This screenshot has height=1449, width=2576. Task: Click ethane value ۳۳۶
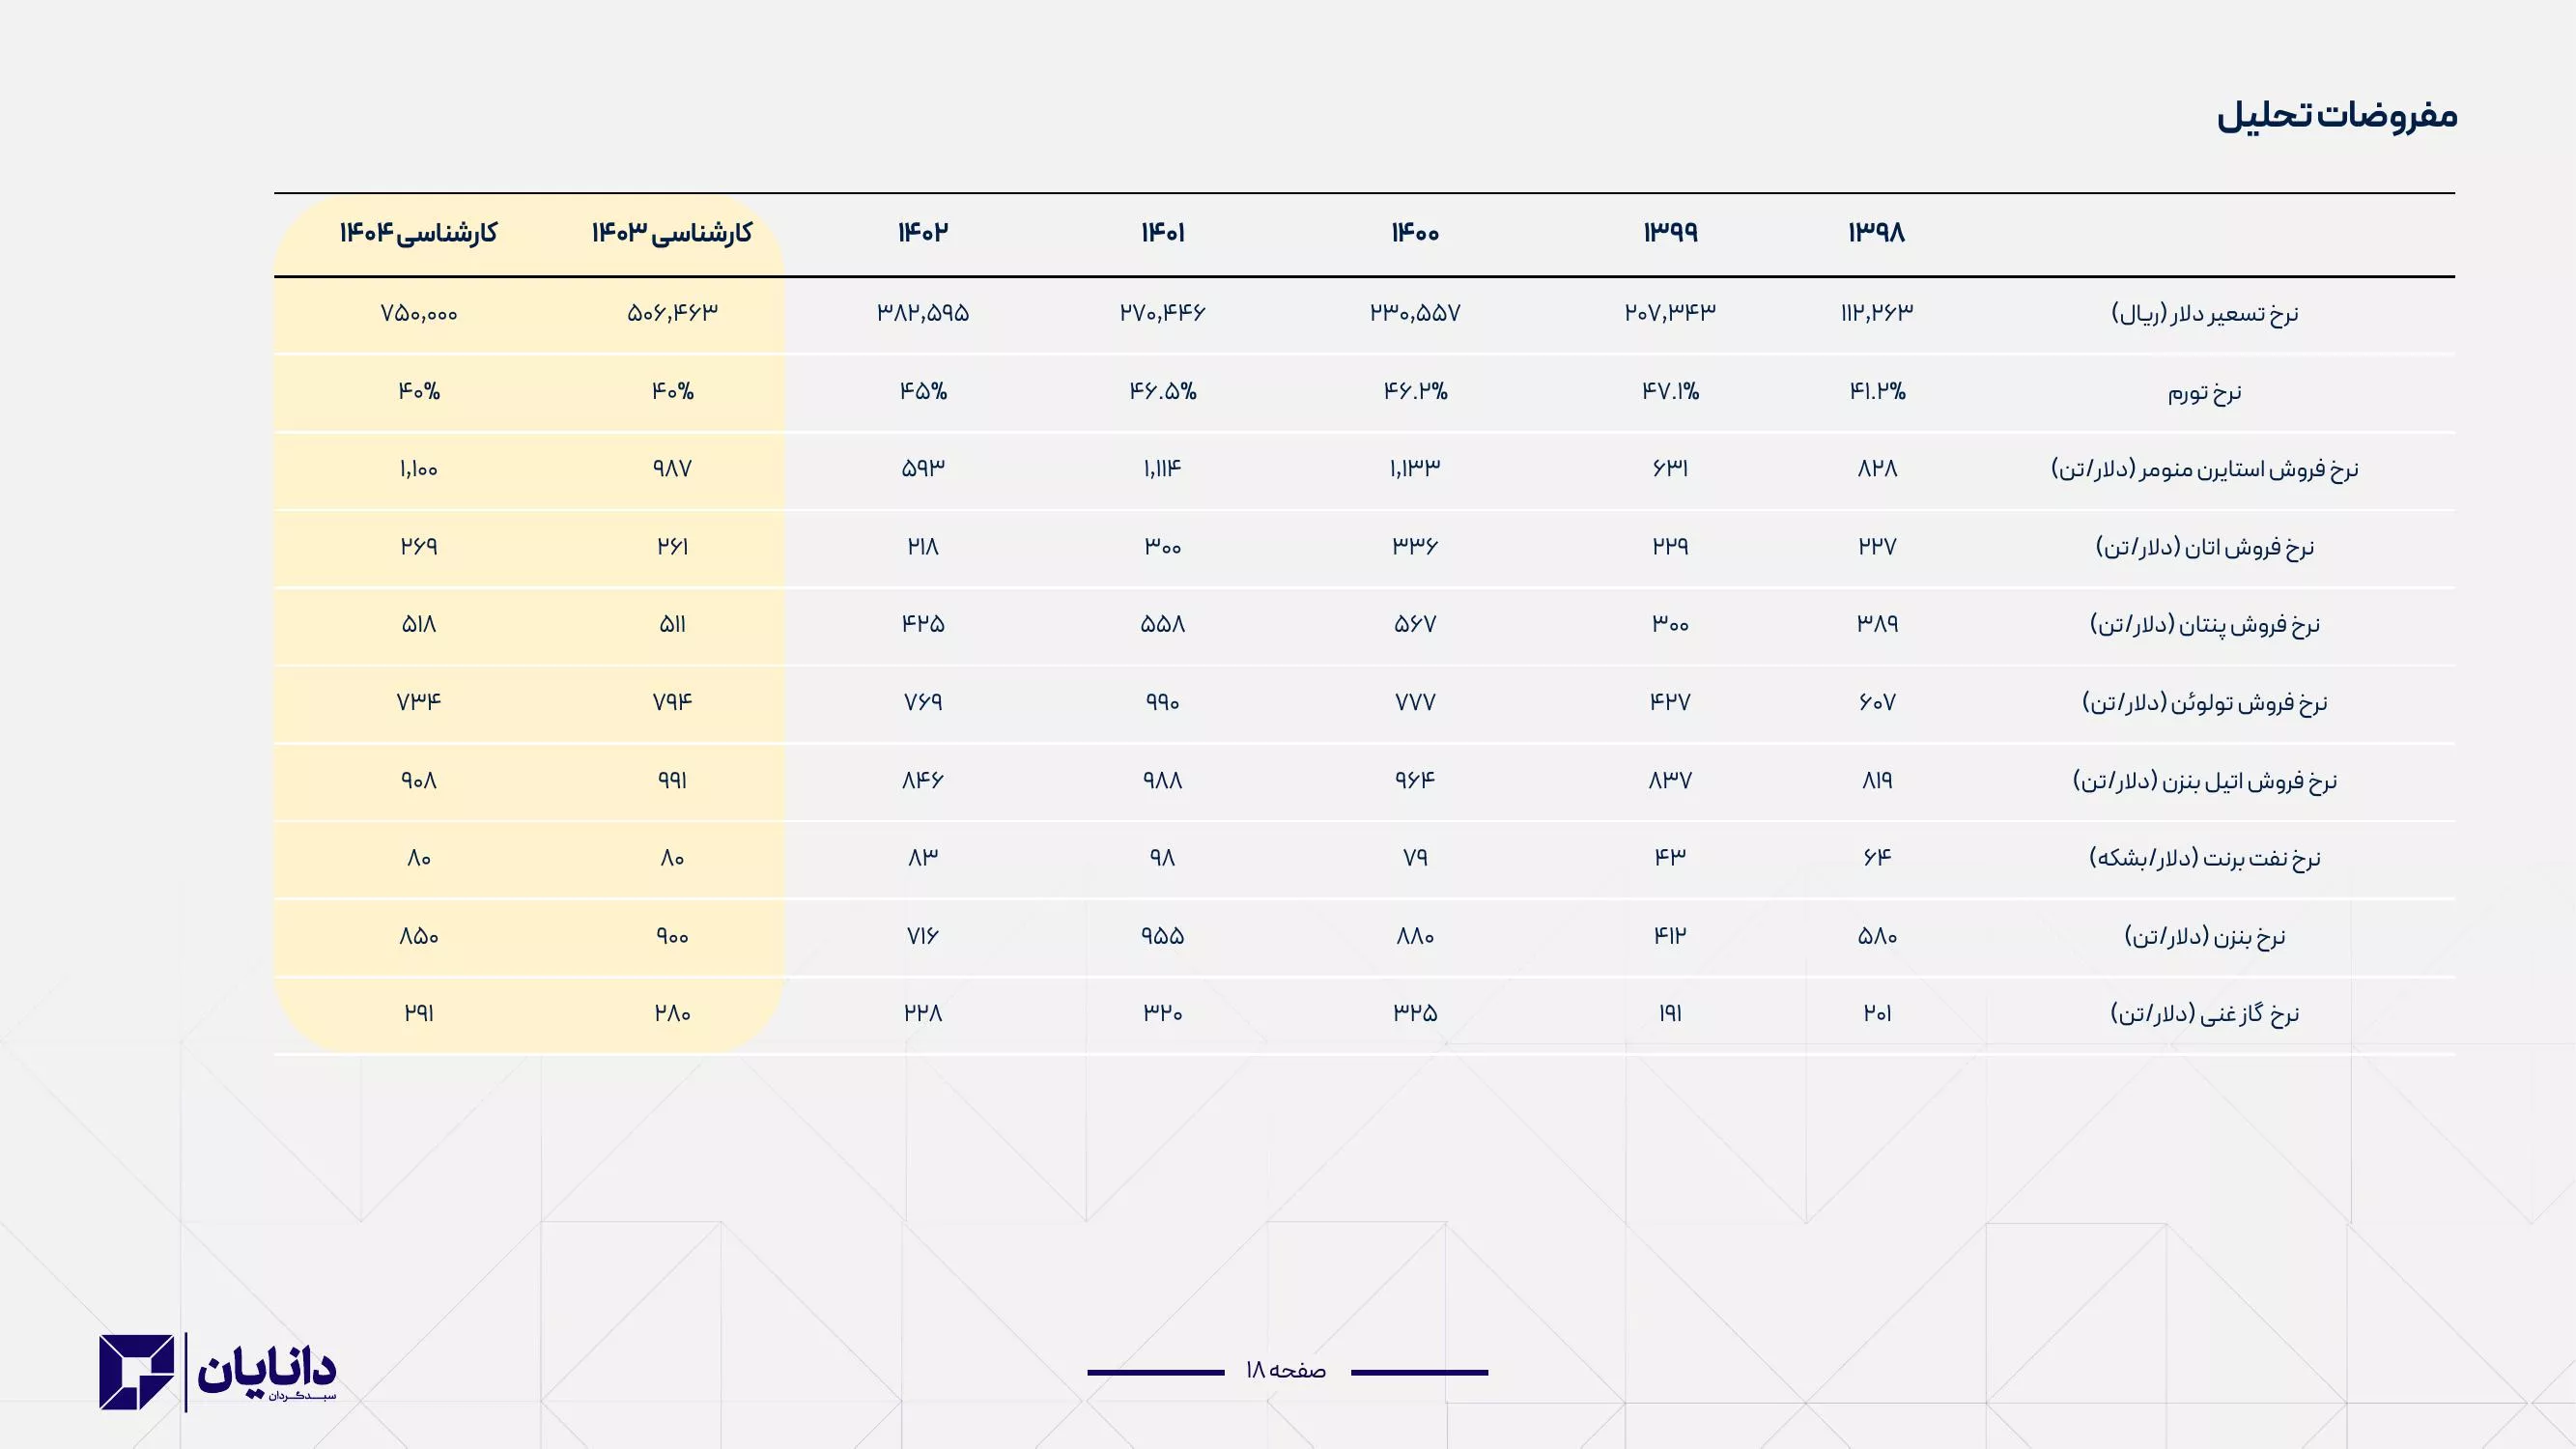(x=1415, y=546)
